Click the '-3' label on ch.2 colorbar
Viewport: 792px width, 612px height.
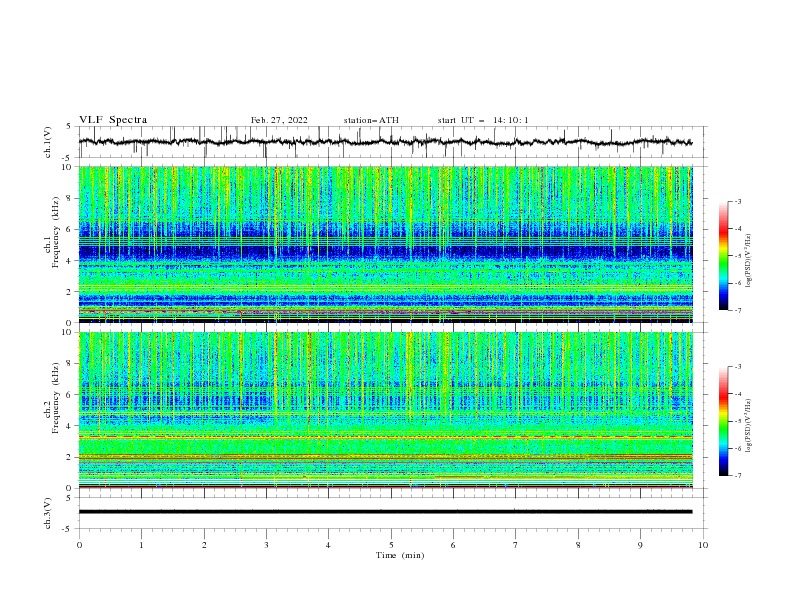click(x=737, y=367)
